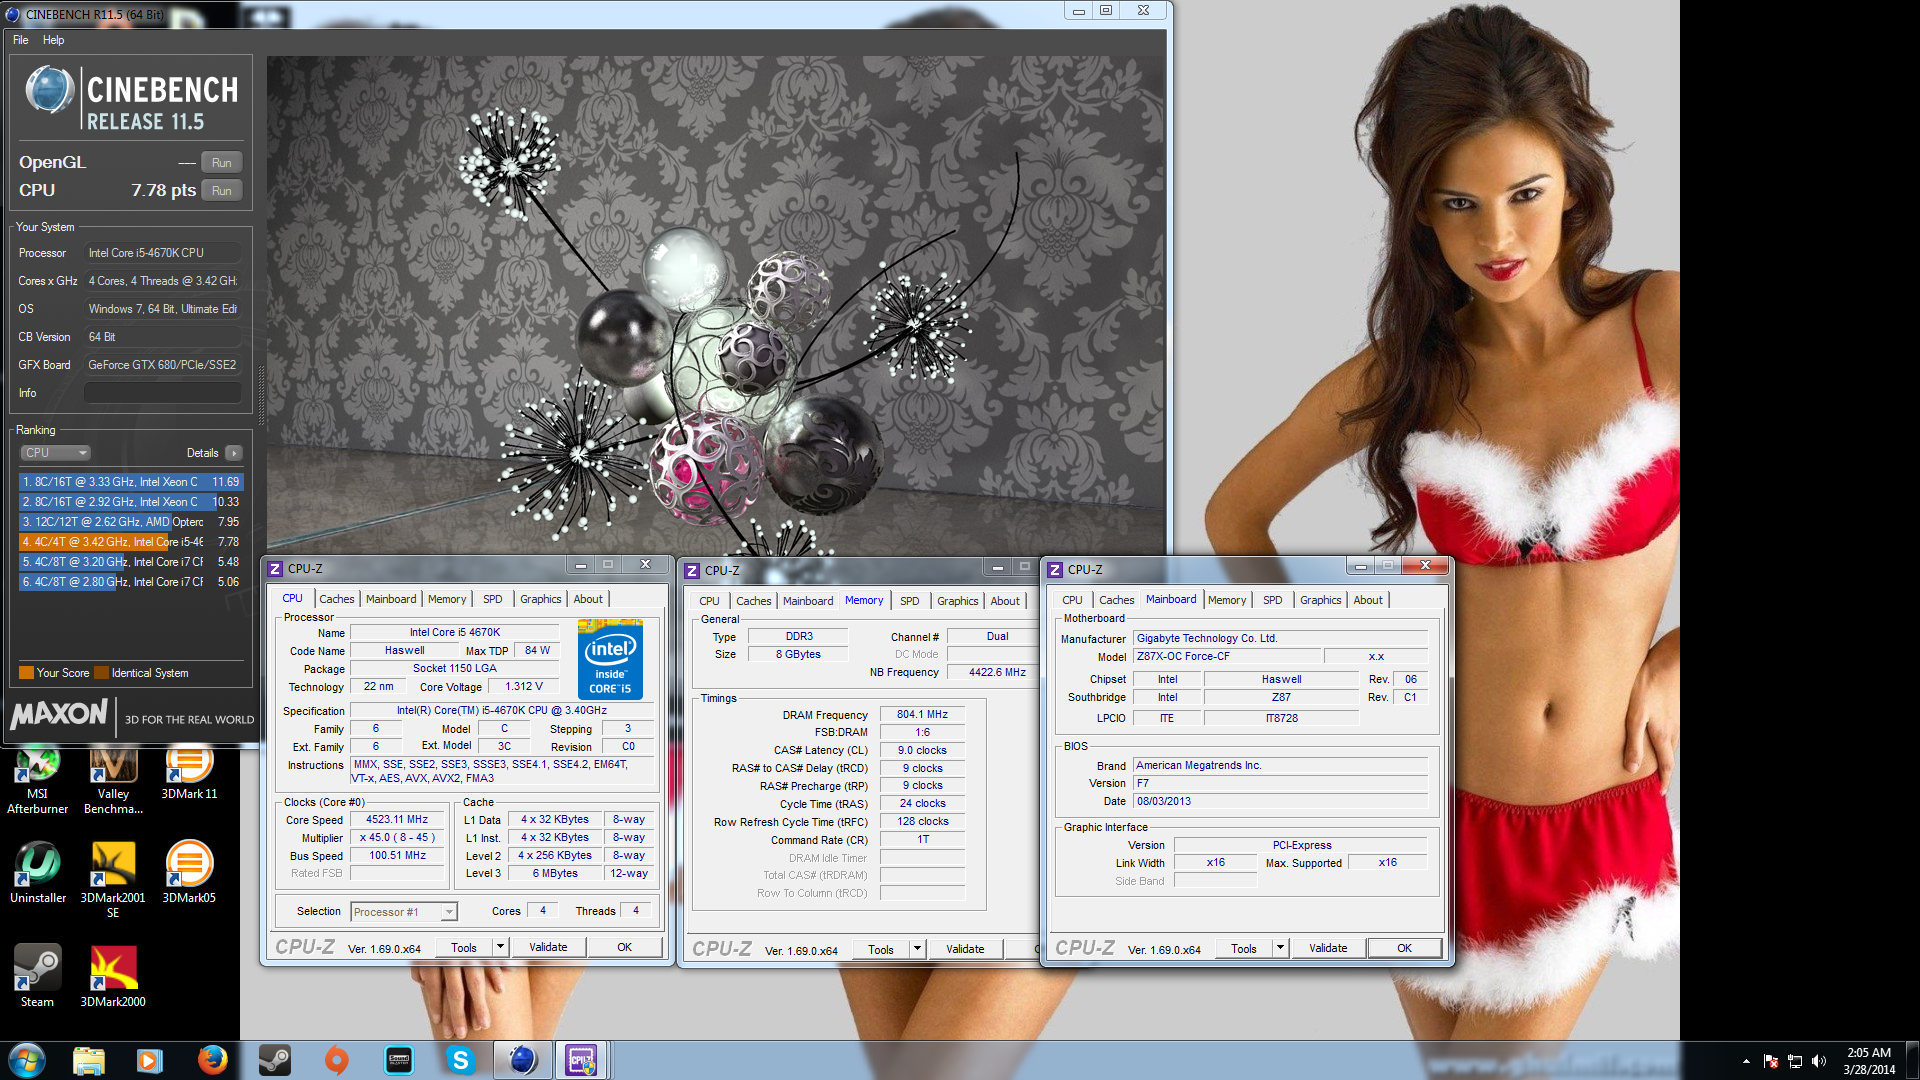Image resolution: width=1920 pixels, height=1080 pixels.
Task: Click the 7.78 pts CPU score
Action: tap(164, 190)
